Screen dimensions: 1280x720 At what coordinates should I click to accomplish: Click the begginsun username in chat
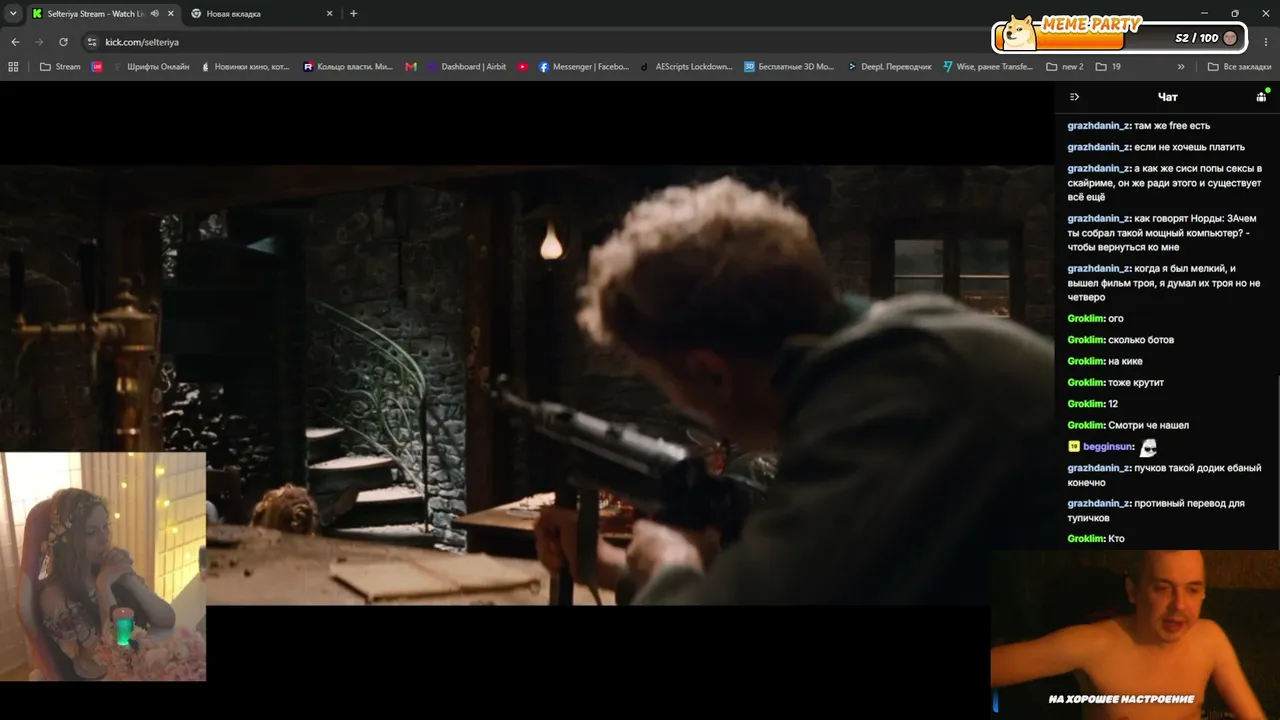(1107, 447)
